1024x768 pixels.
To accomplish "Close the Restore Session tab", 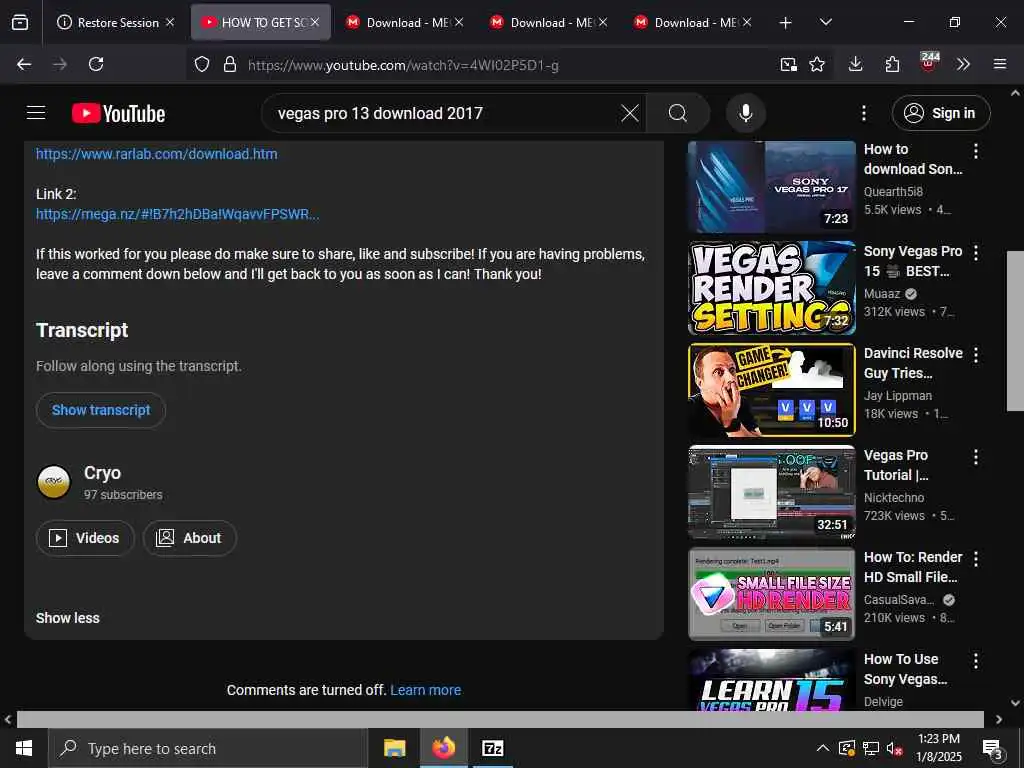I will coord(170,22).
